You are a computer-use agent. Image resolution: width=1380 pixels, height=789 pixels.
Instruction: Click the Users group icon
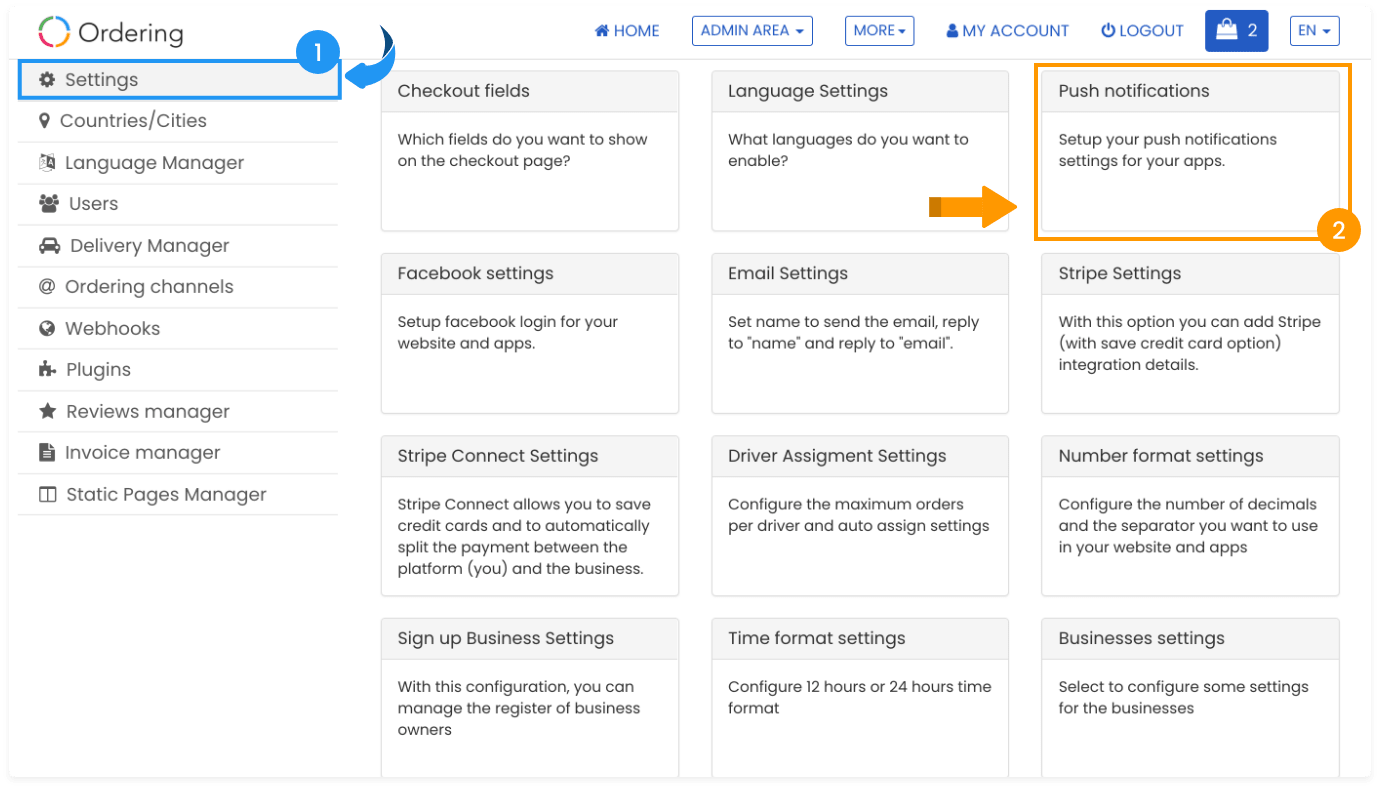[x=48, y=204]
